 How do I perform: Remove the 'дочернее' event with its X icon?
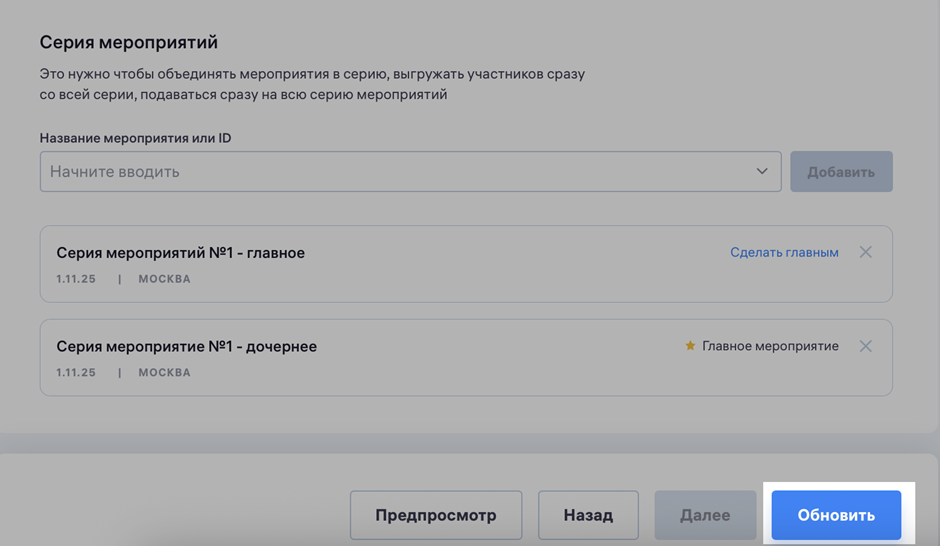coord(865,346)
